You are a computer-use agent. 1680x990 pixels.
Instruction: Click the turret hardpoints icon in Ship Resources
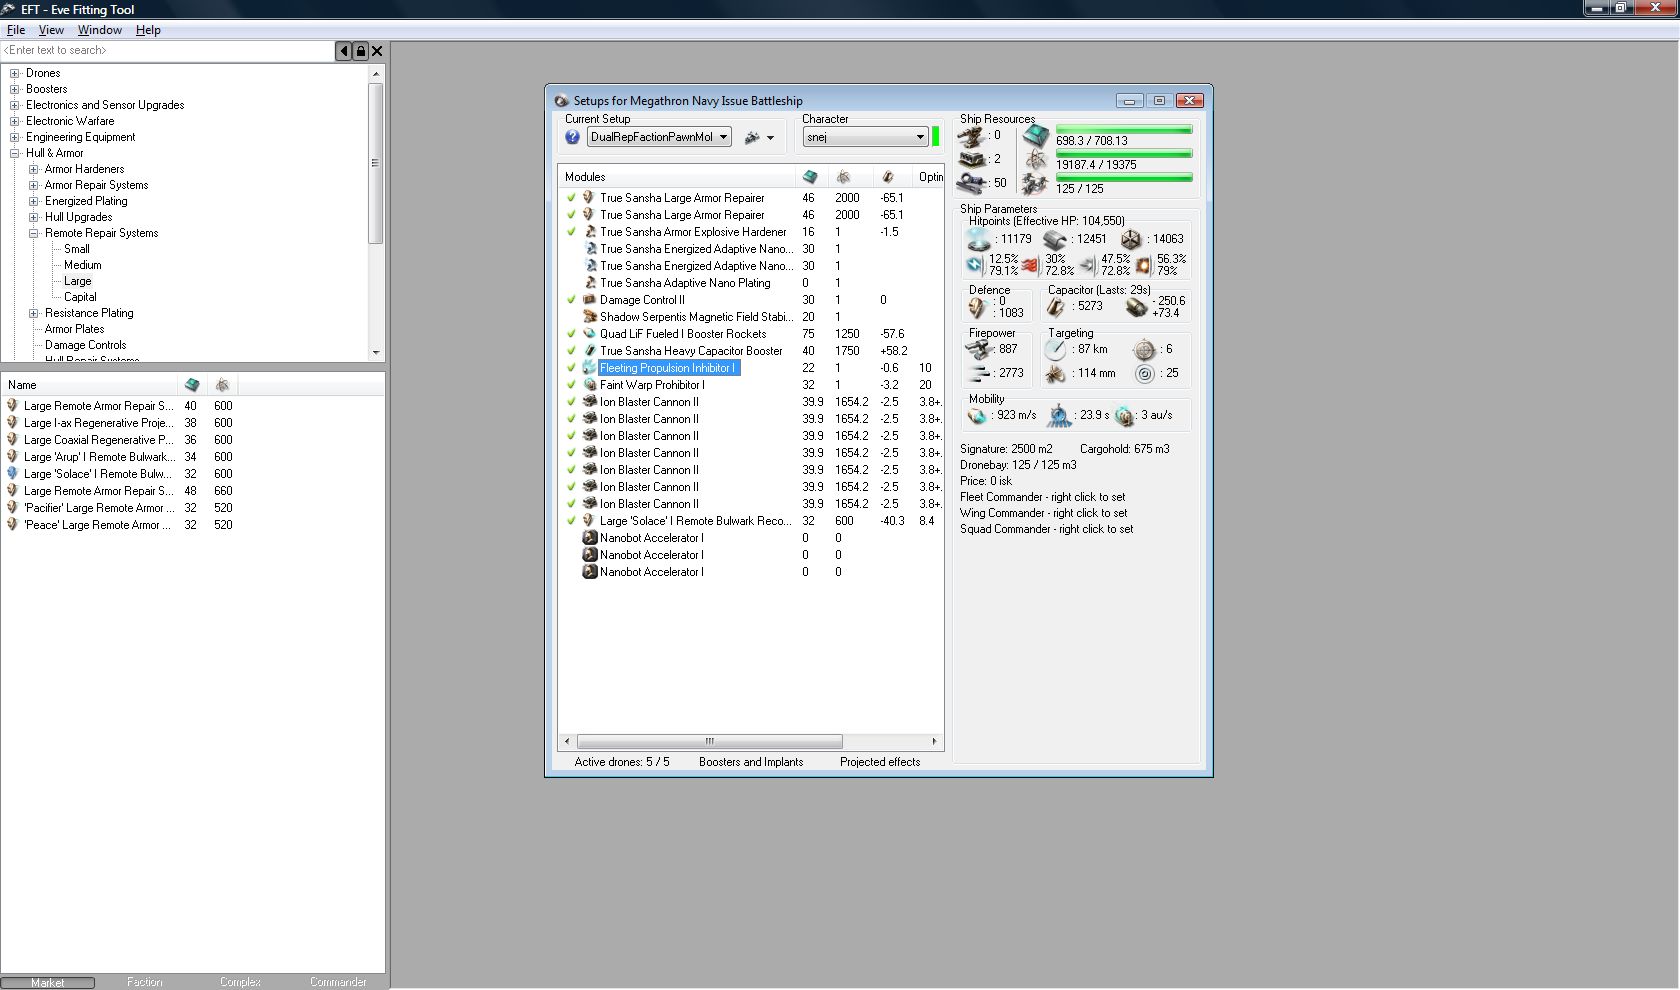point(972,136)
